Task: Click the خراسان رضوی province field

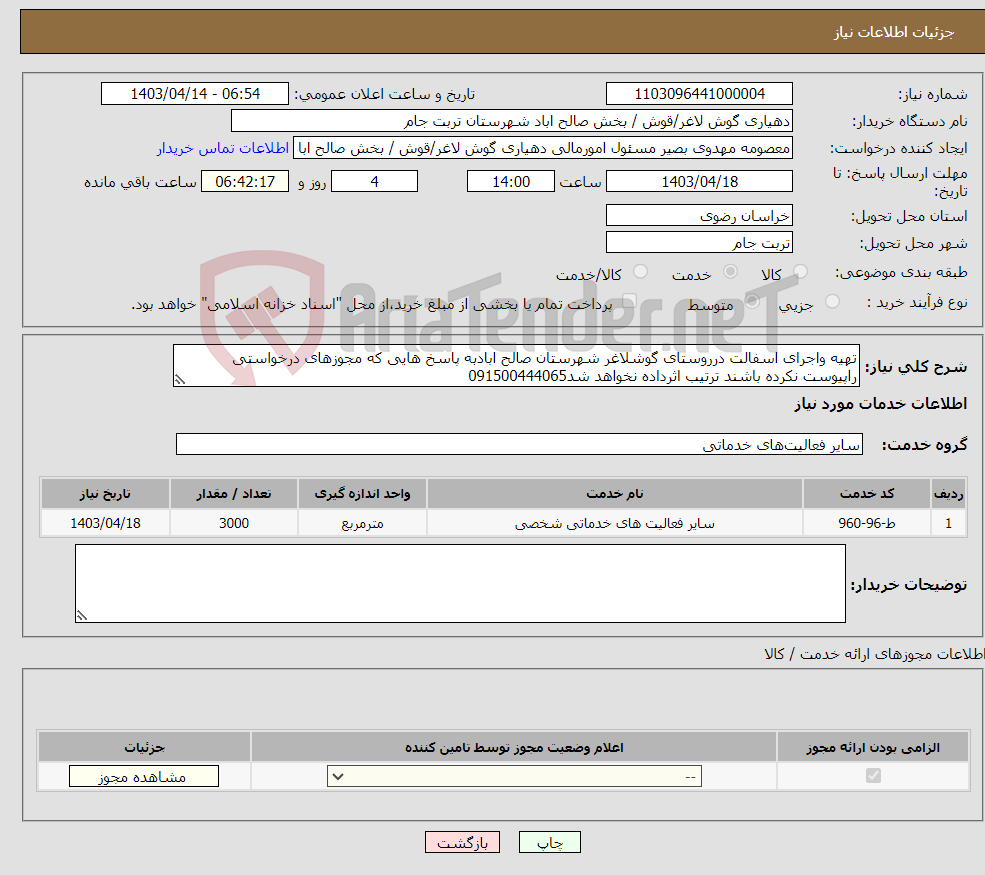Action: [x=699, y=215]
